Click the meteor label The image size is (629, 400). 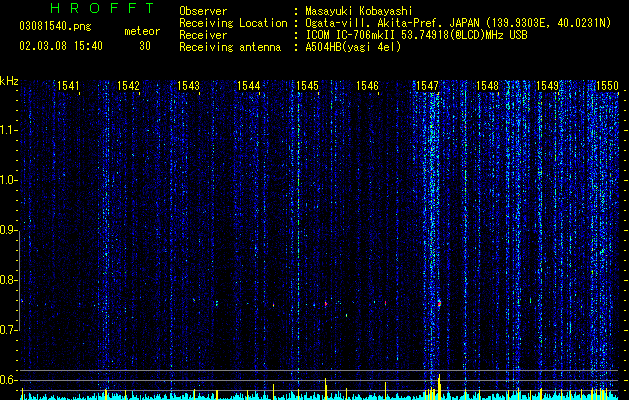(142, 31)
